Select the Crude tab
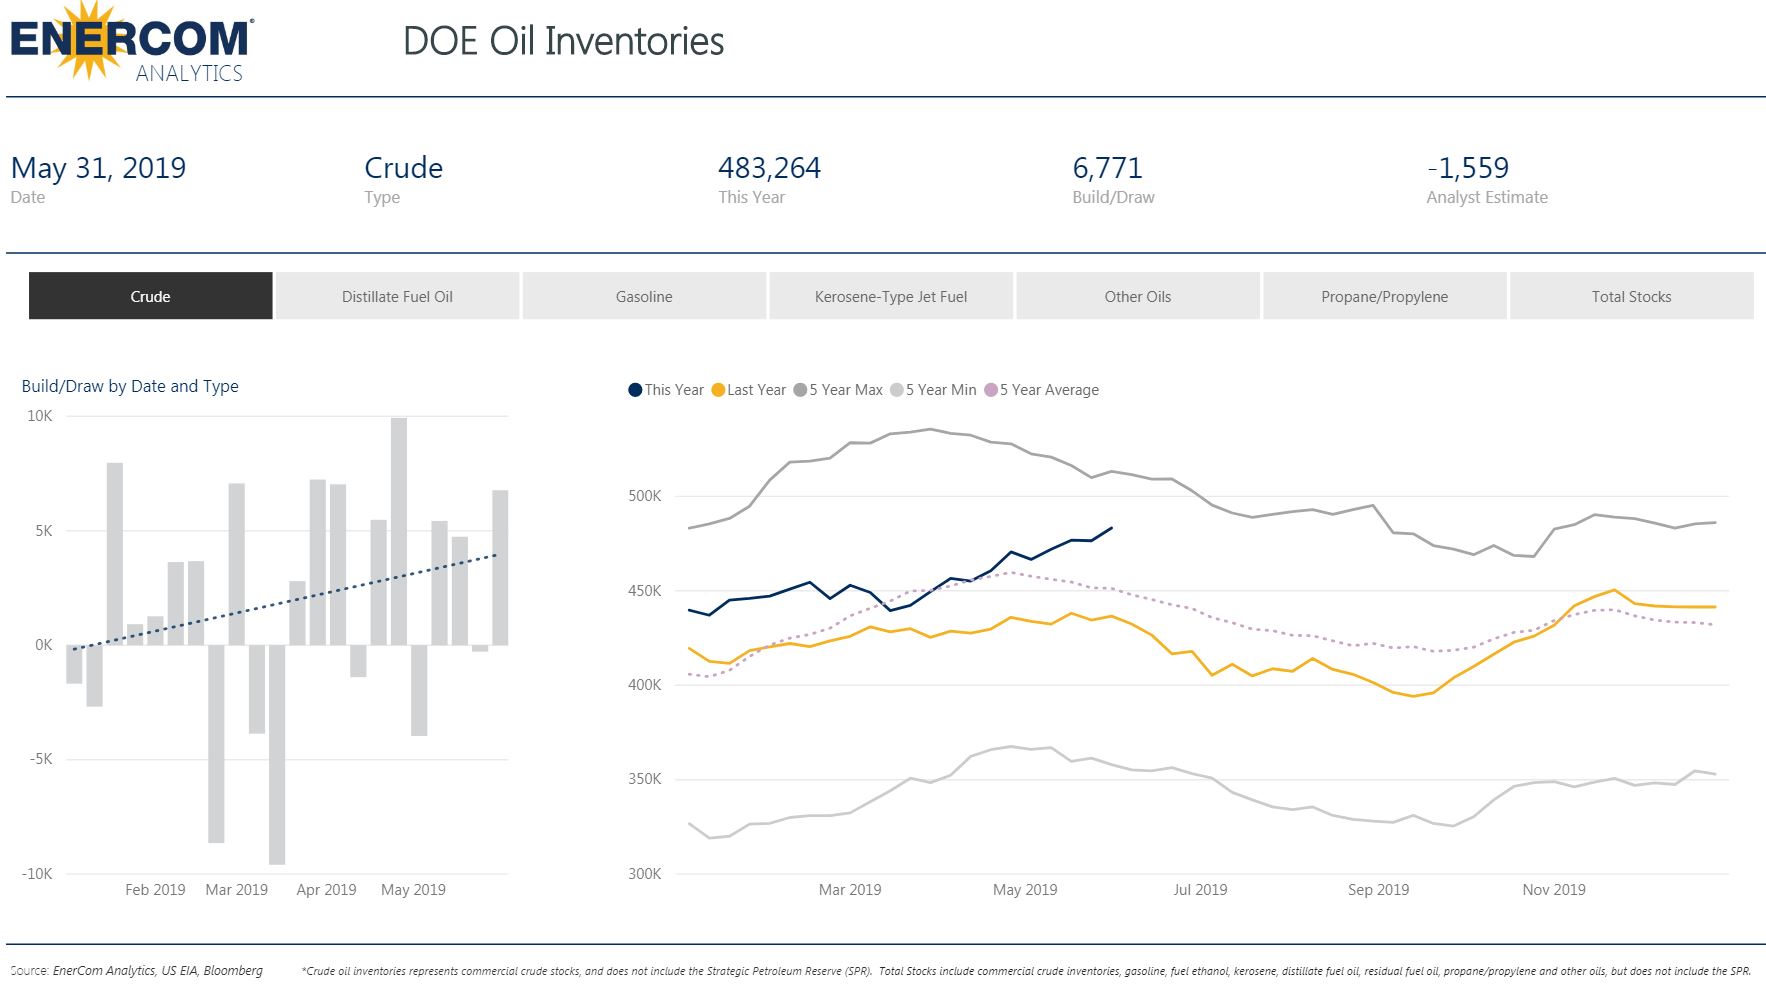The height and width of the screenshot is (988, 1766). (150, 296)
